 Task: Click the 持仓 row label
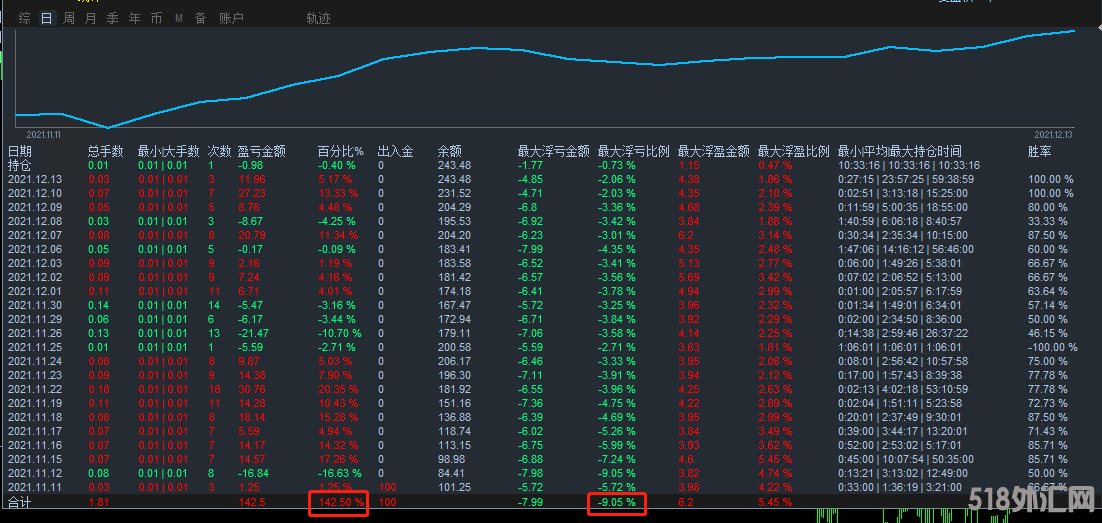pos(20,165)
